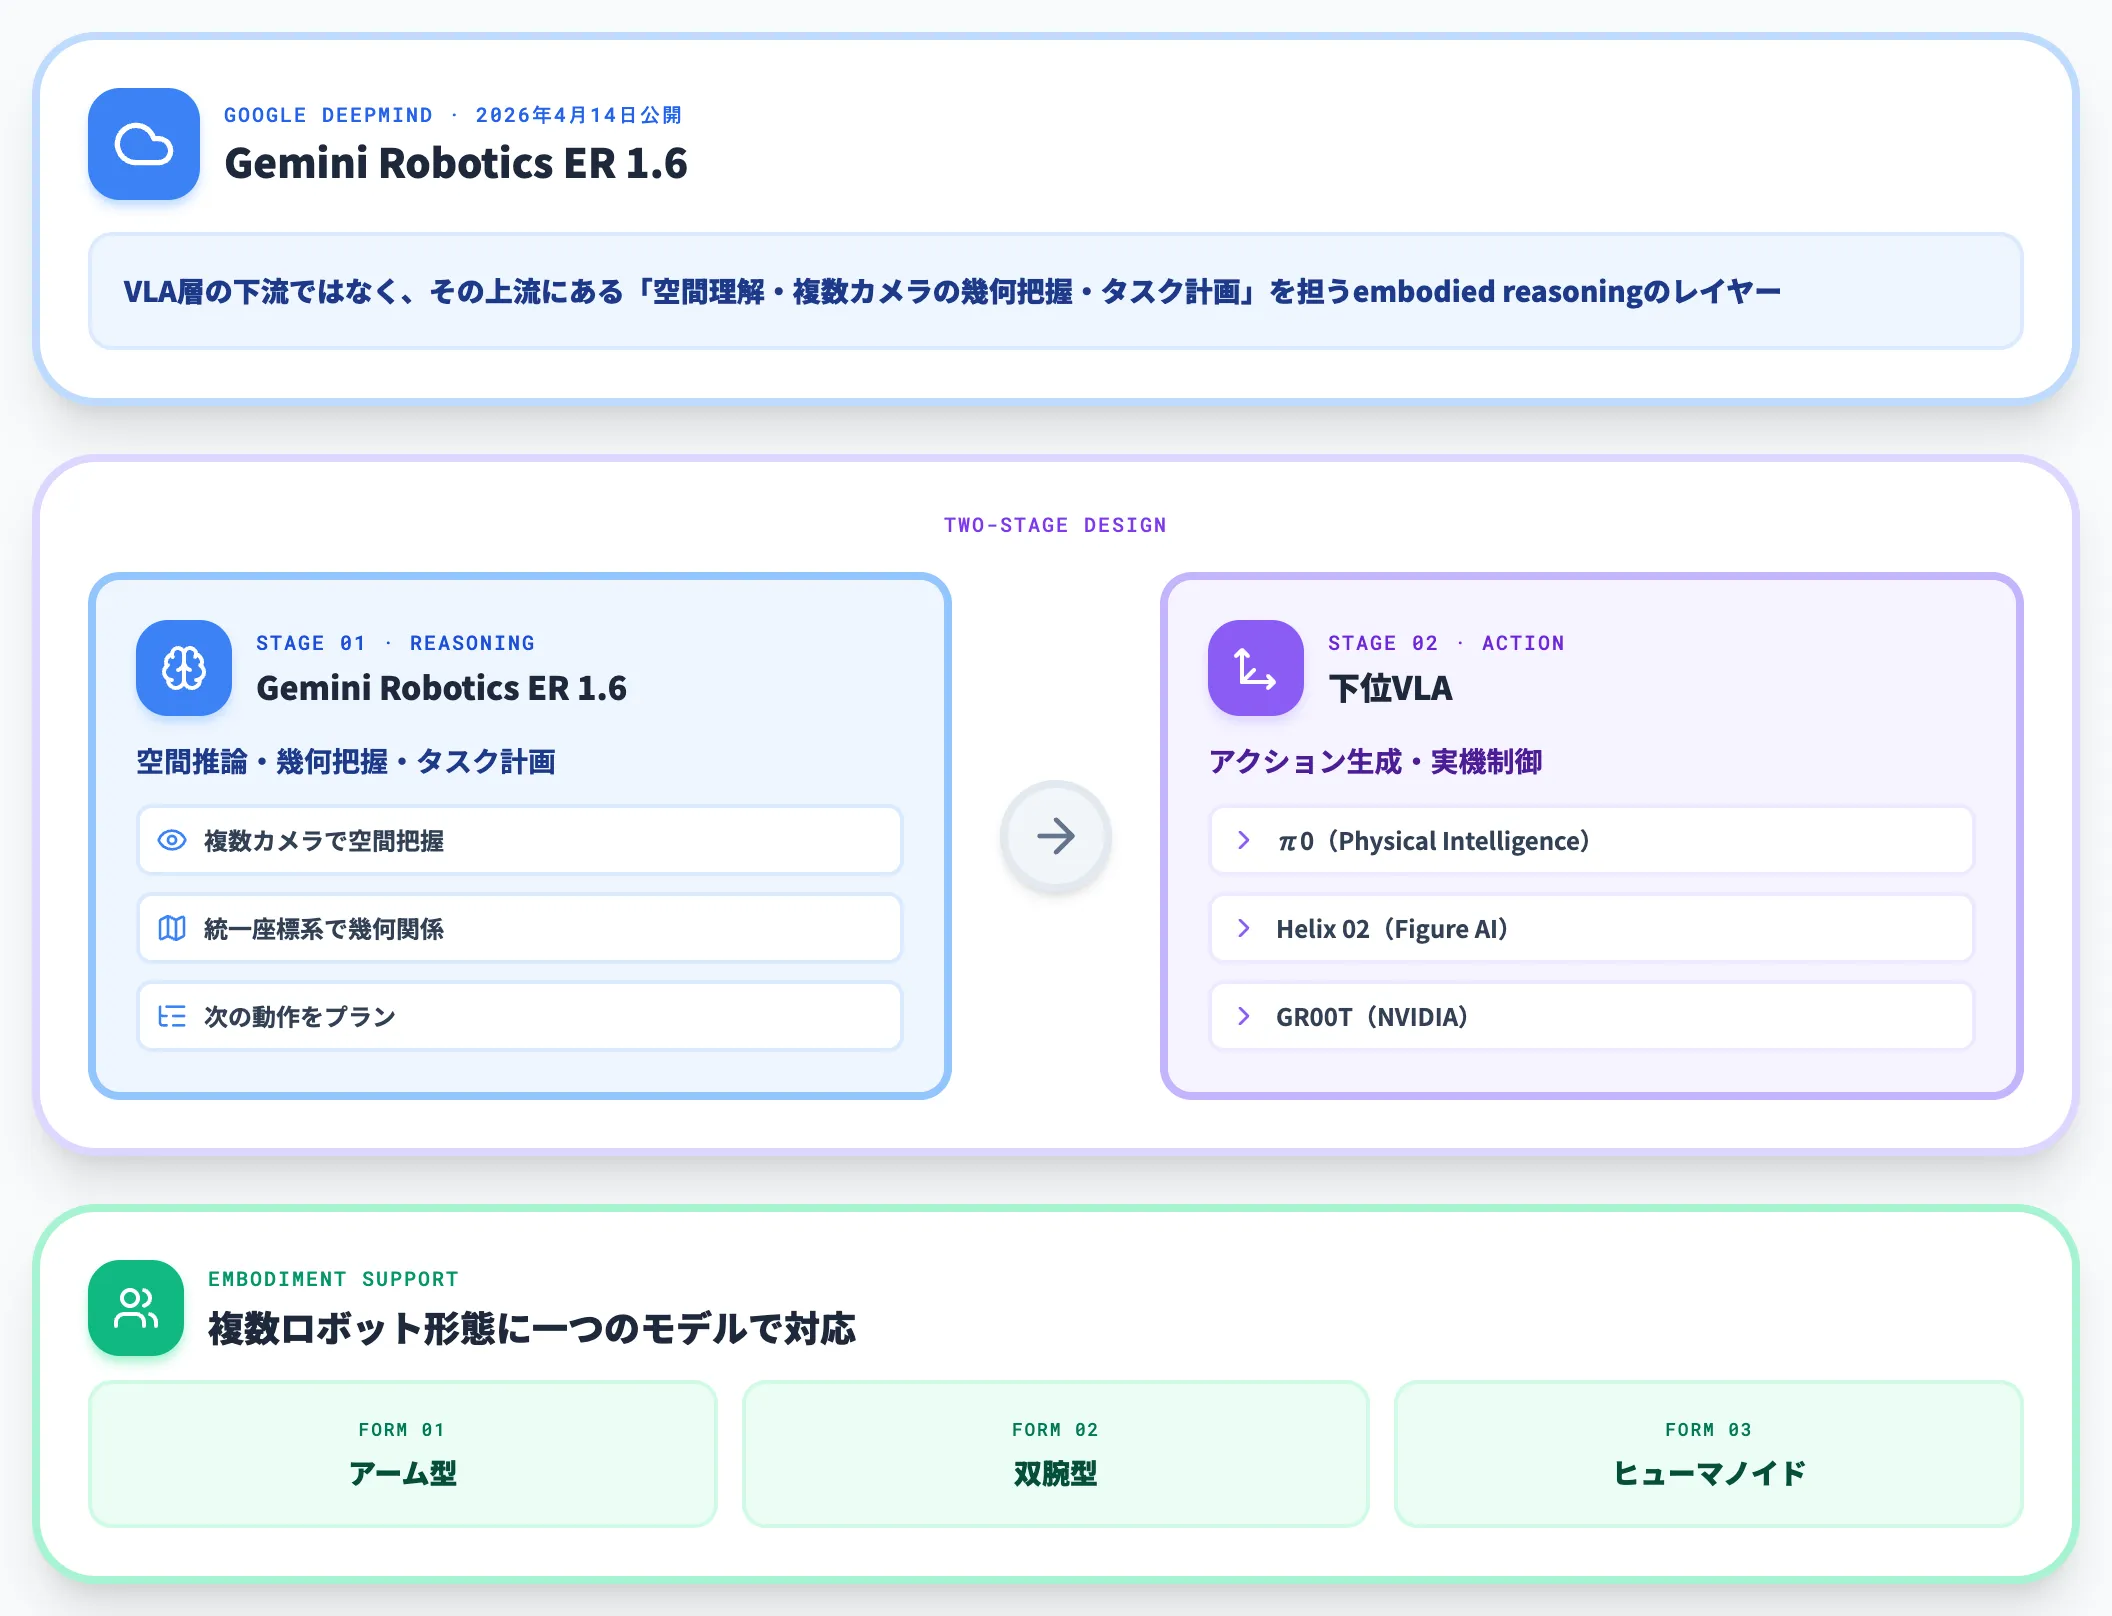The width and height of the screenshot is (2112, 1616).
Task: Click the list icon next to 次の動作をプラン
Action: pos(172,1016)
